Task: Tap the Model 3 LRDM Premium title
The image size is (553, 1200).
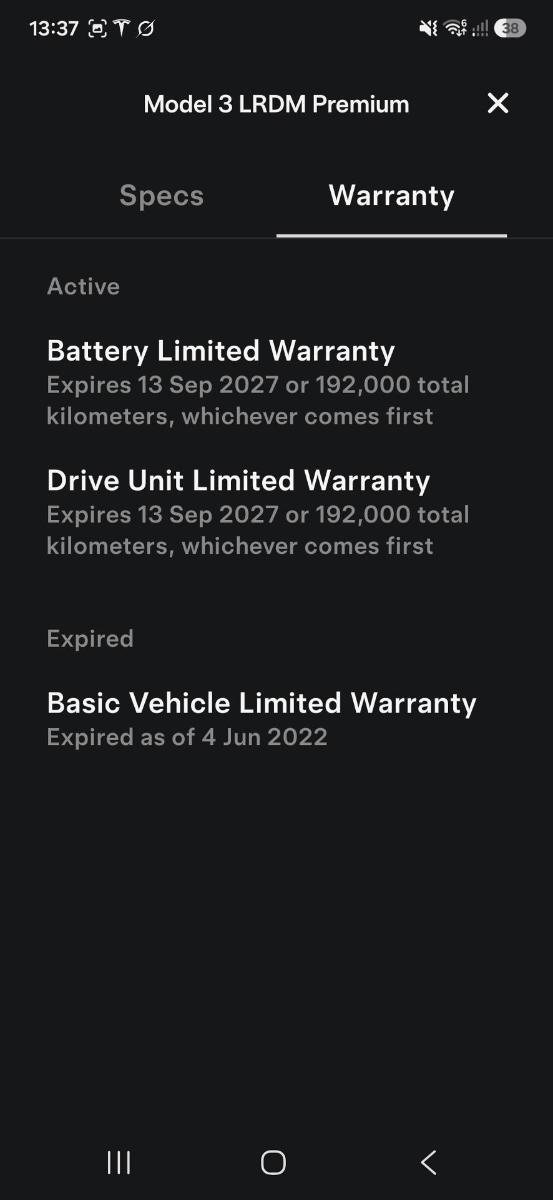Action: pos(276,104)
